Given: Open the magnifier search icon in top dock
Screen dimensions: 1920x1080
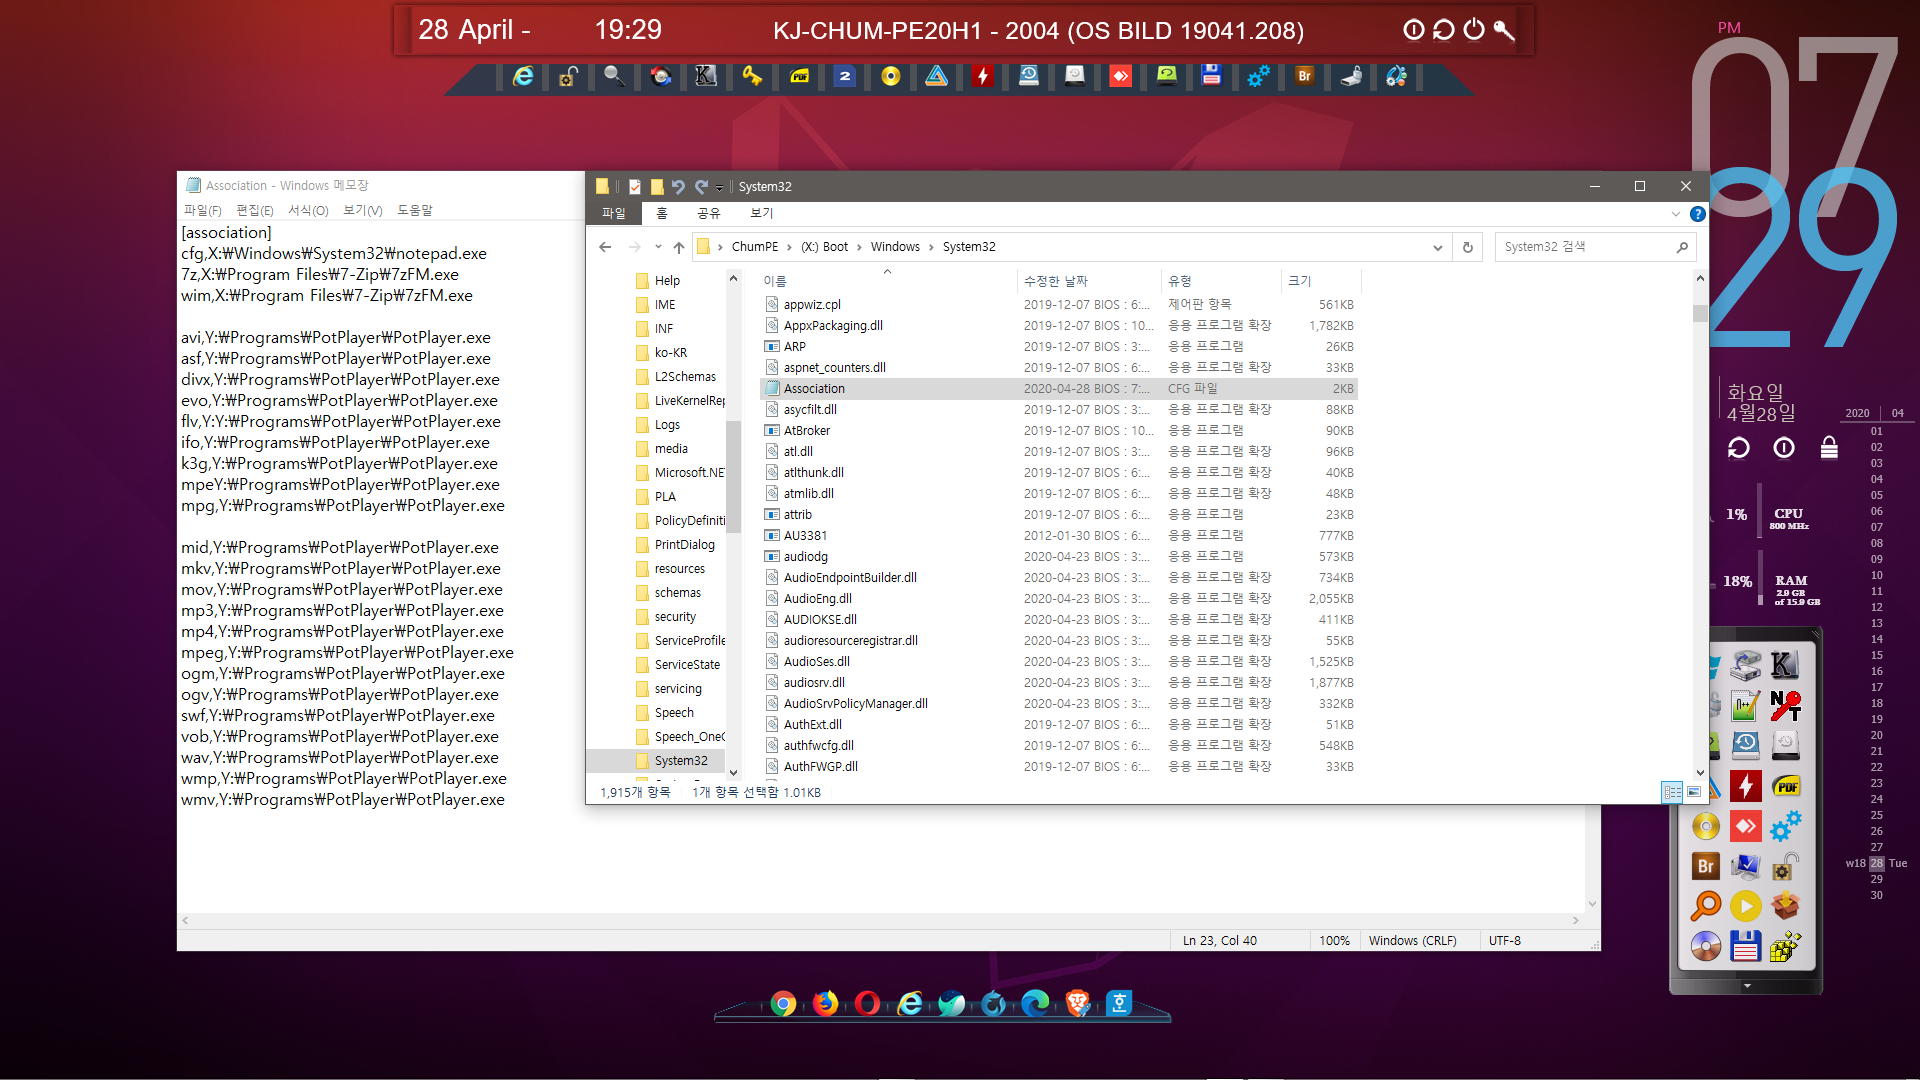Looking at the screenshot, I should click(x=614, y=76).
